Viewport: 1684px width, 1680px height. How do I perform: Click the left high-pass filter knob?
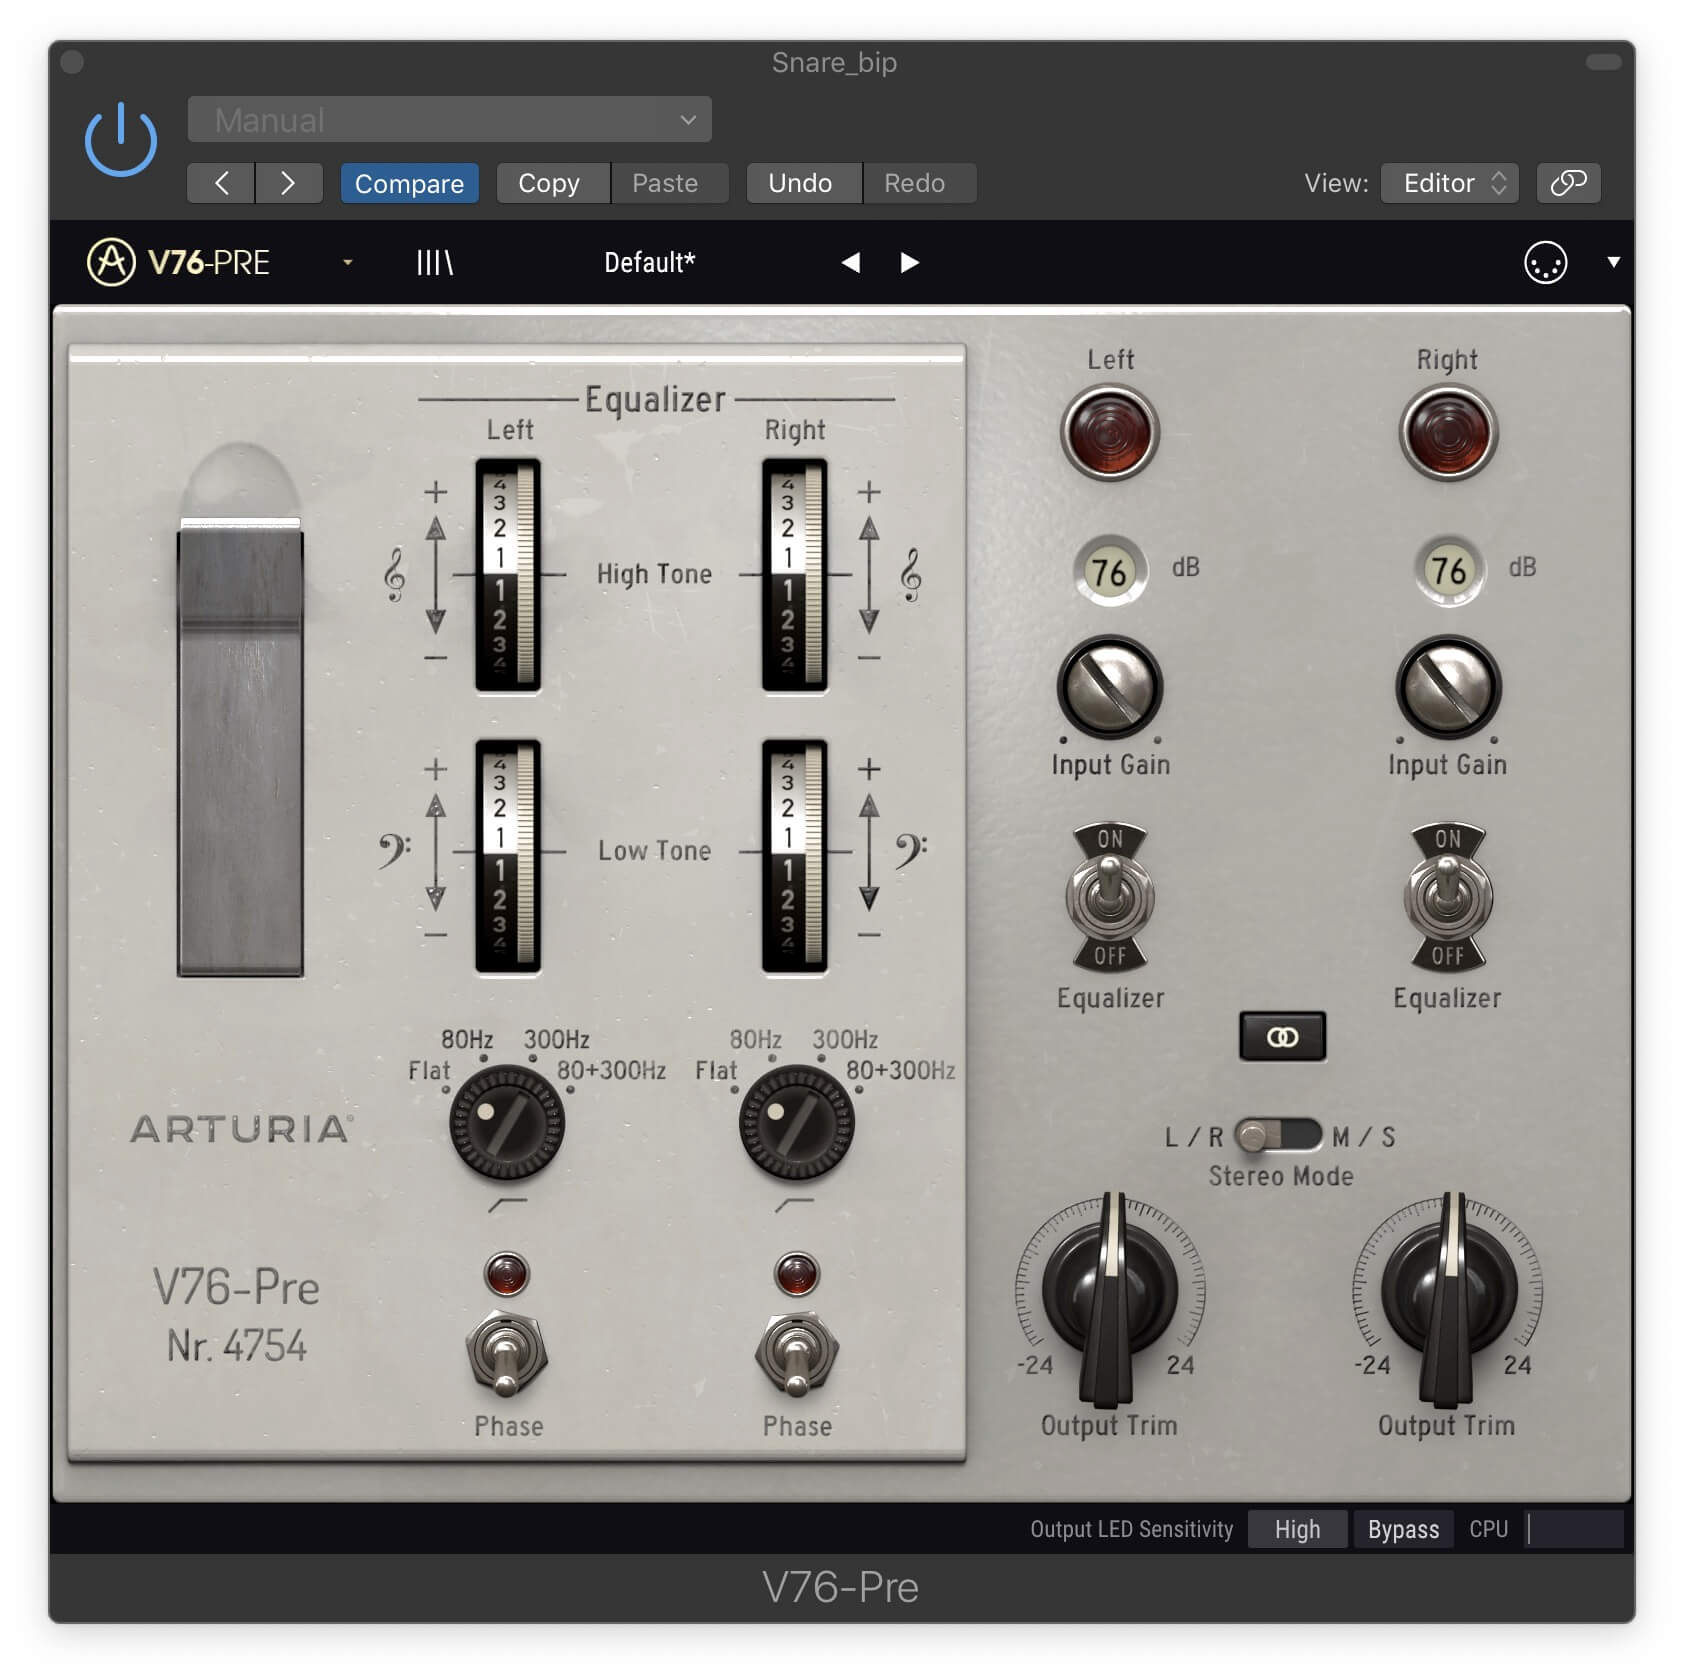(507, 1123)
